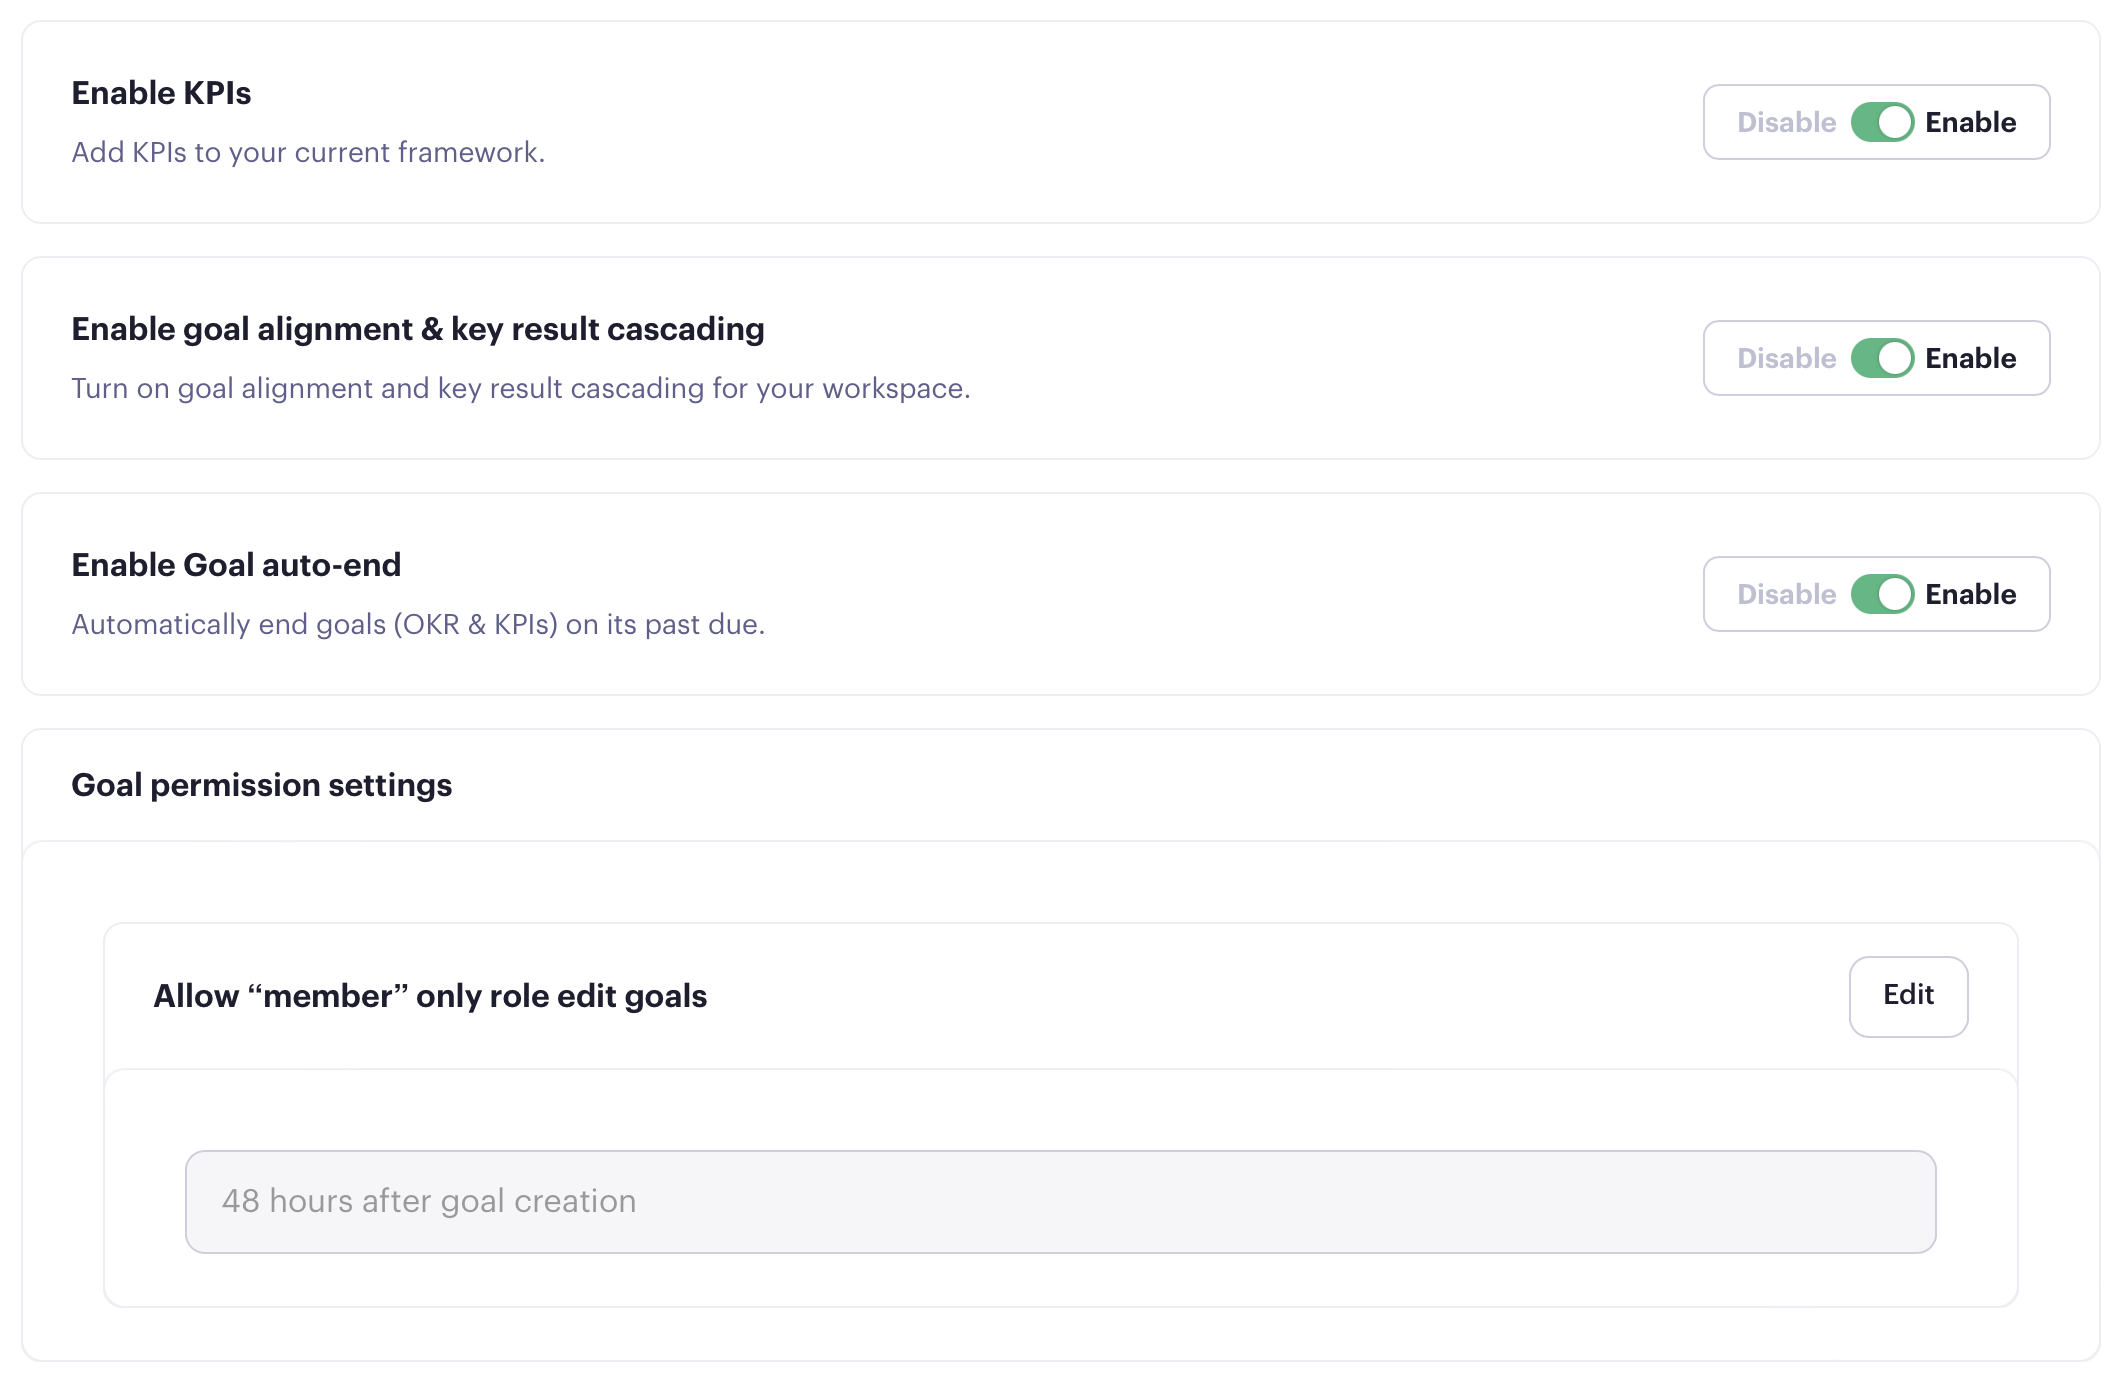Click Disable label for Enable KPIs
This screenshot has height=1388, width=2126.
(1786, 122)
